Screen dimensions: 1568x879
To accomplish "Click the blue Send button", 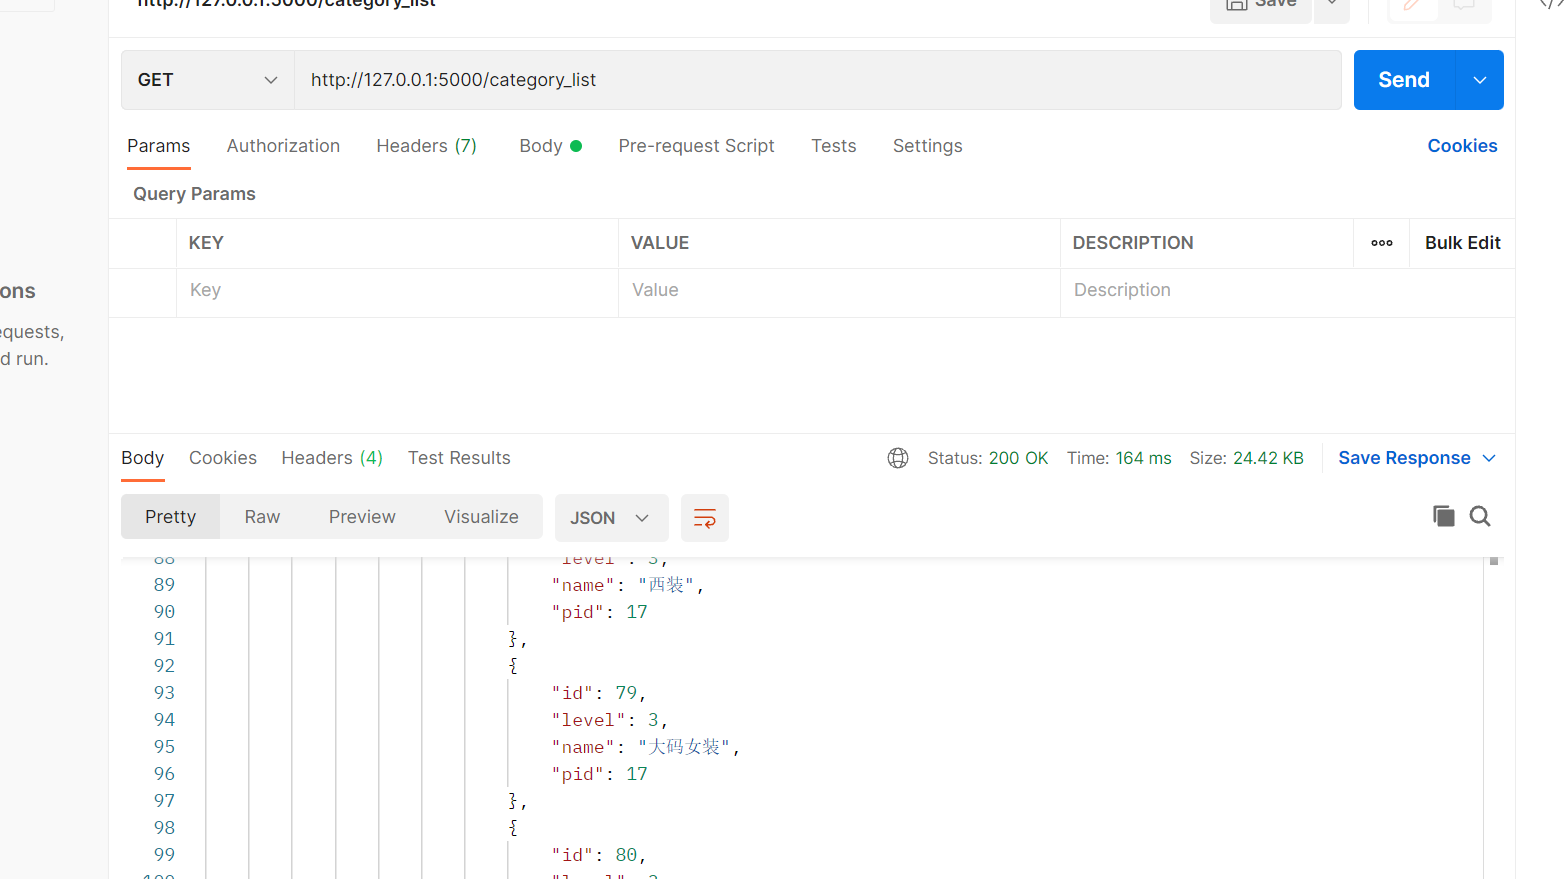I will [1404, 80].
